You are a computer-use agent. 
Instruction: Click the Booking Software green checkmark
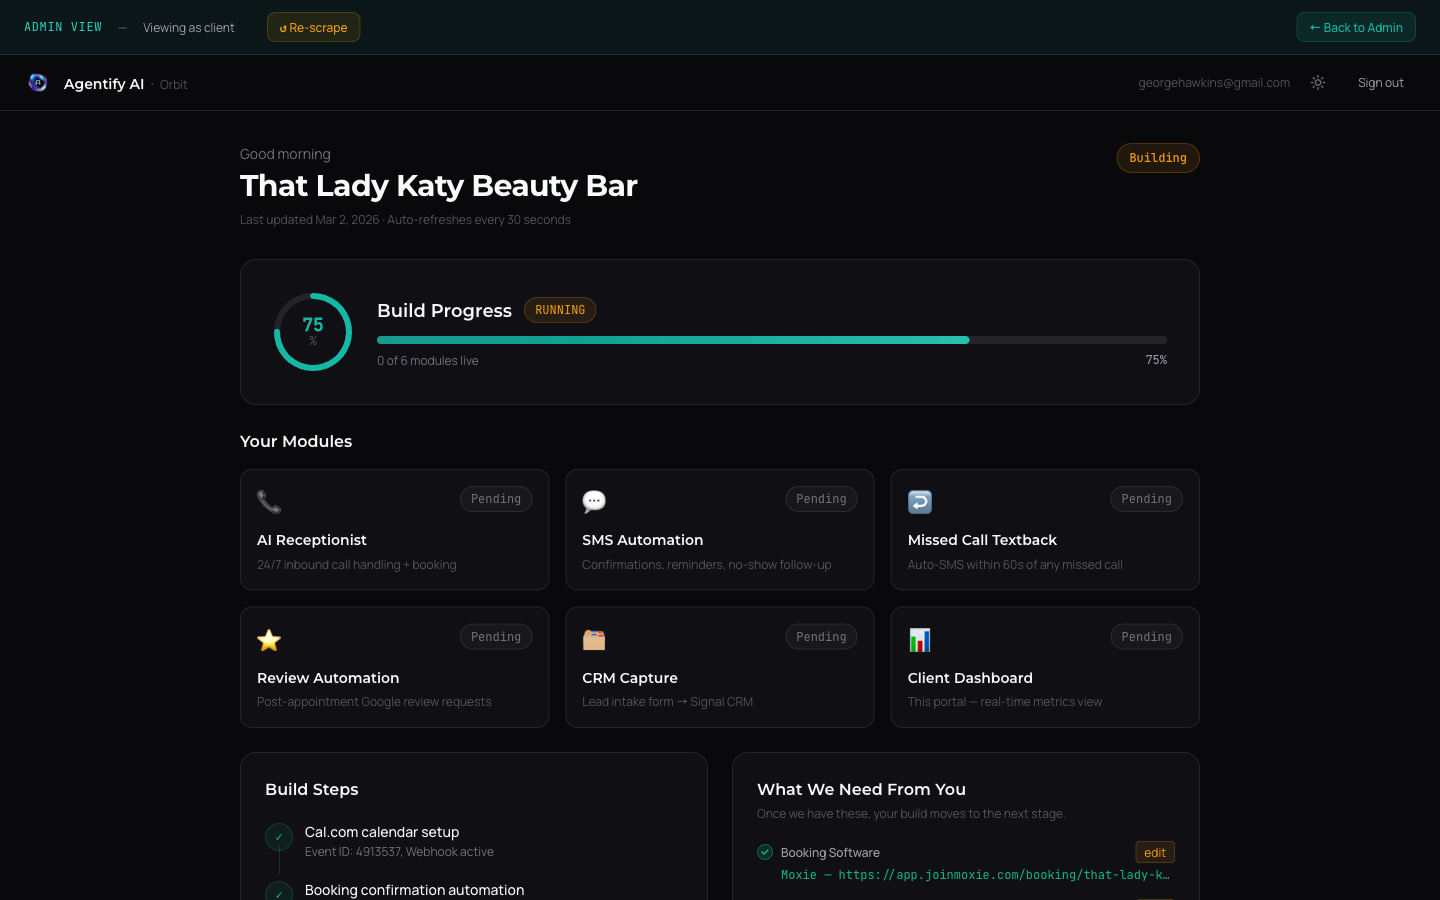pyautogui.click(x=765, y=852)
